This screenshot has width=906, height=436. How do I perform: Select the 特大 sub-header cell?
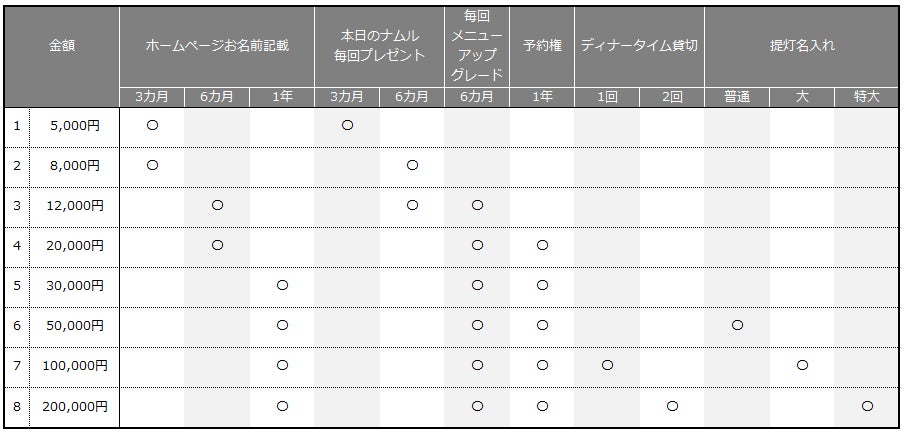point(867,97)
